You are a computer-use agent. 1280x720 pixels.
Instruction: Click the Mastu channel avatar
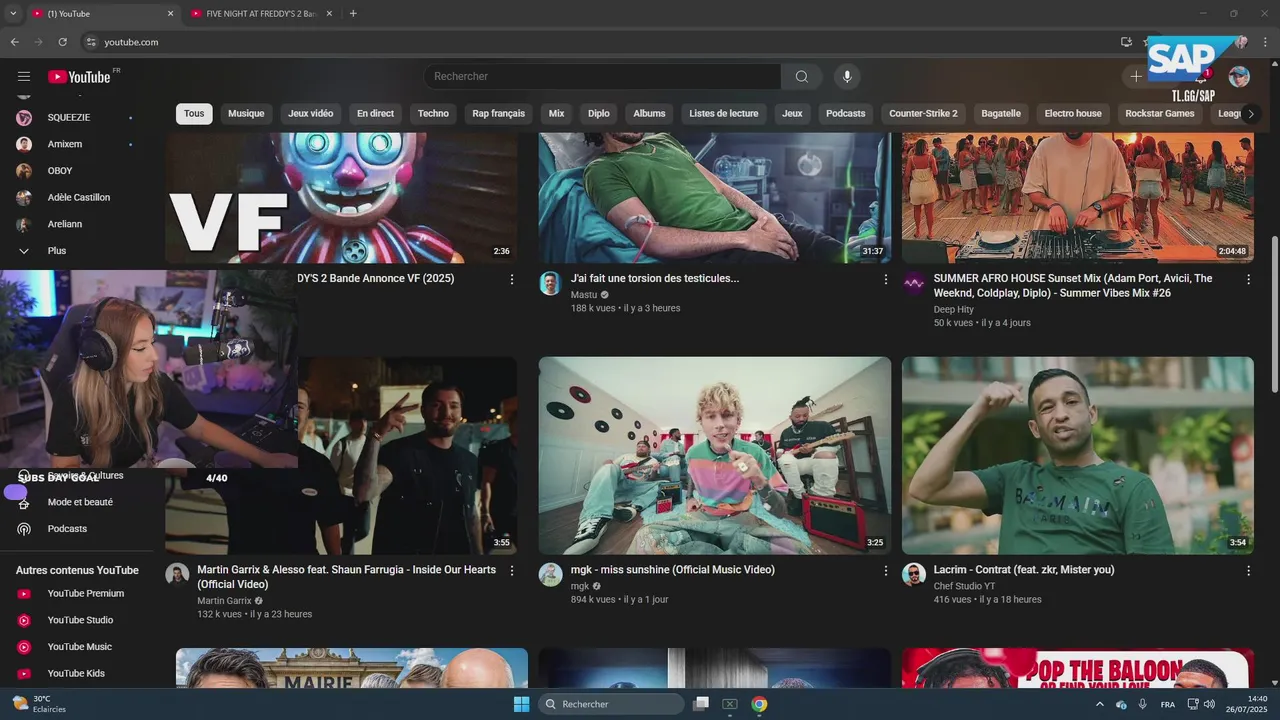pyautogui.click(x=550, y=283)
